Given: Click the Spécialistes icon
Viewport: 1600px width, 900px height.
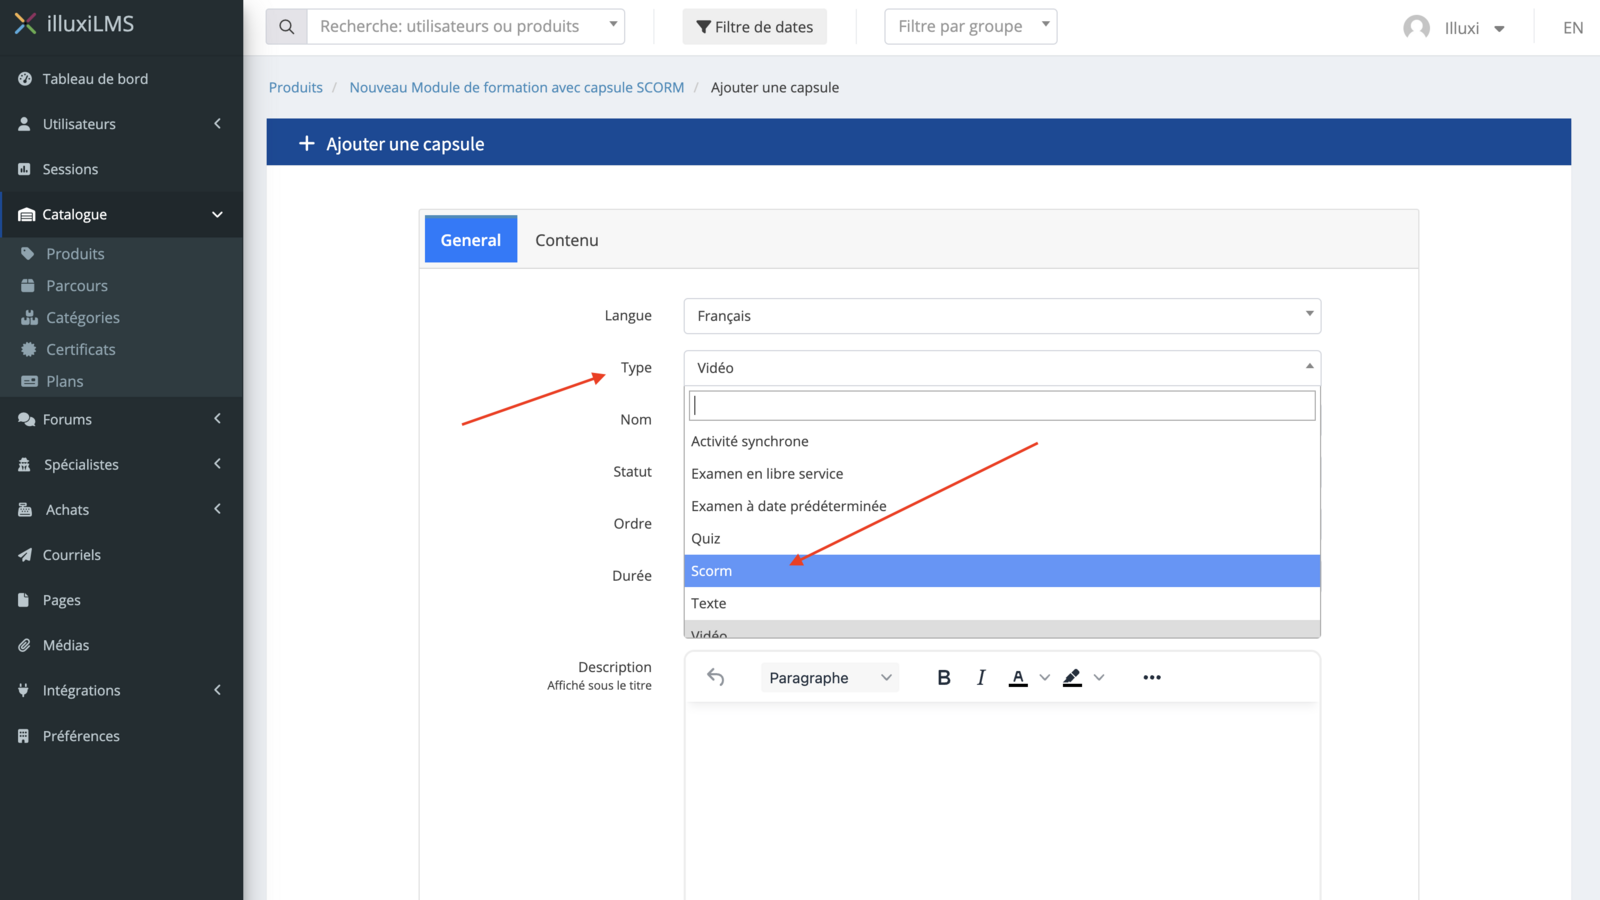Looking at the screenshot, I should [x=24, y=465].
